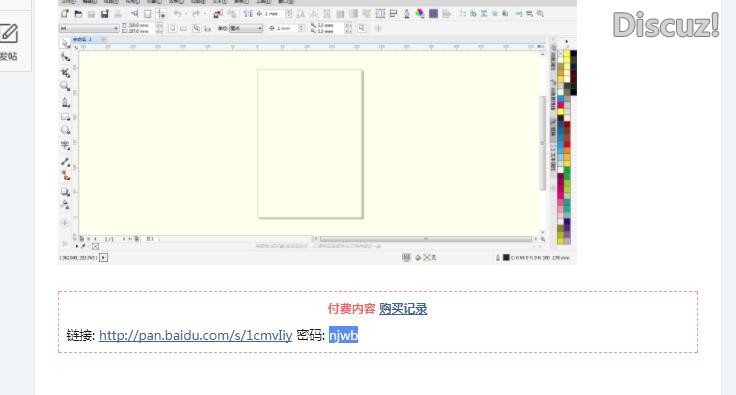Click the multicolor color management toolbar icon

tap(420, 14)
